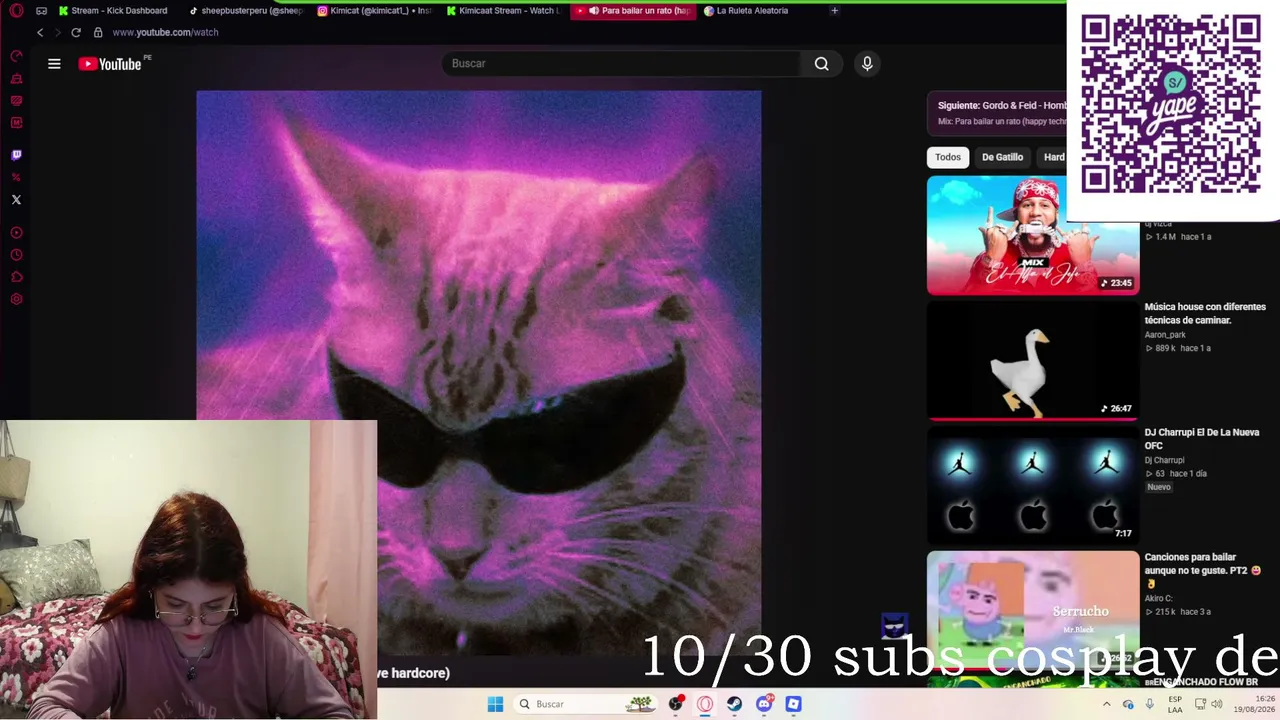1280x720 pixels.
Task: Switch to Kimicaat Stream Kick tab
Action: coord(503,11)
